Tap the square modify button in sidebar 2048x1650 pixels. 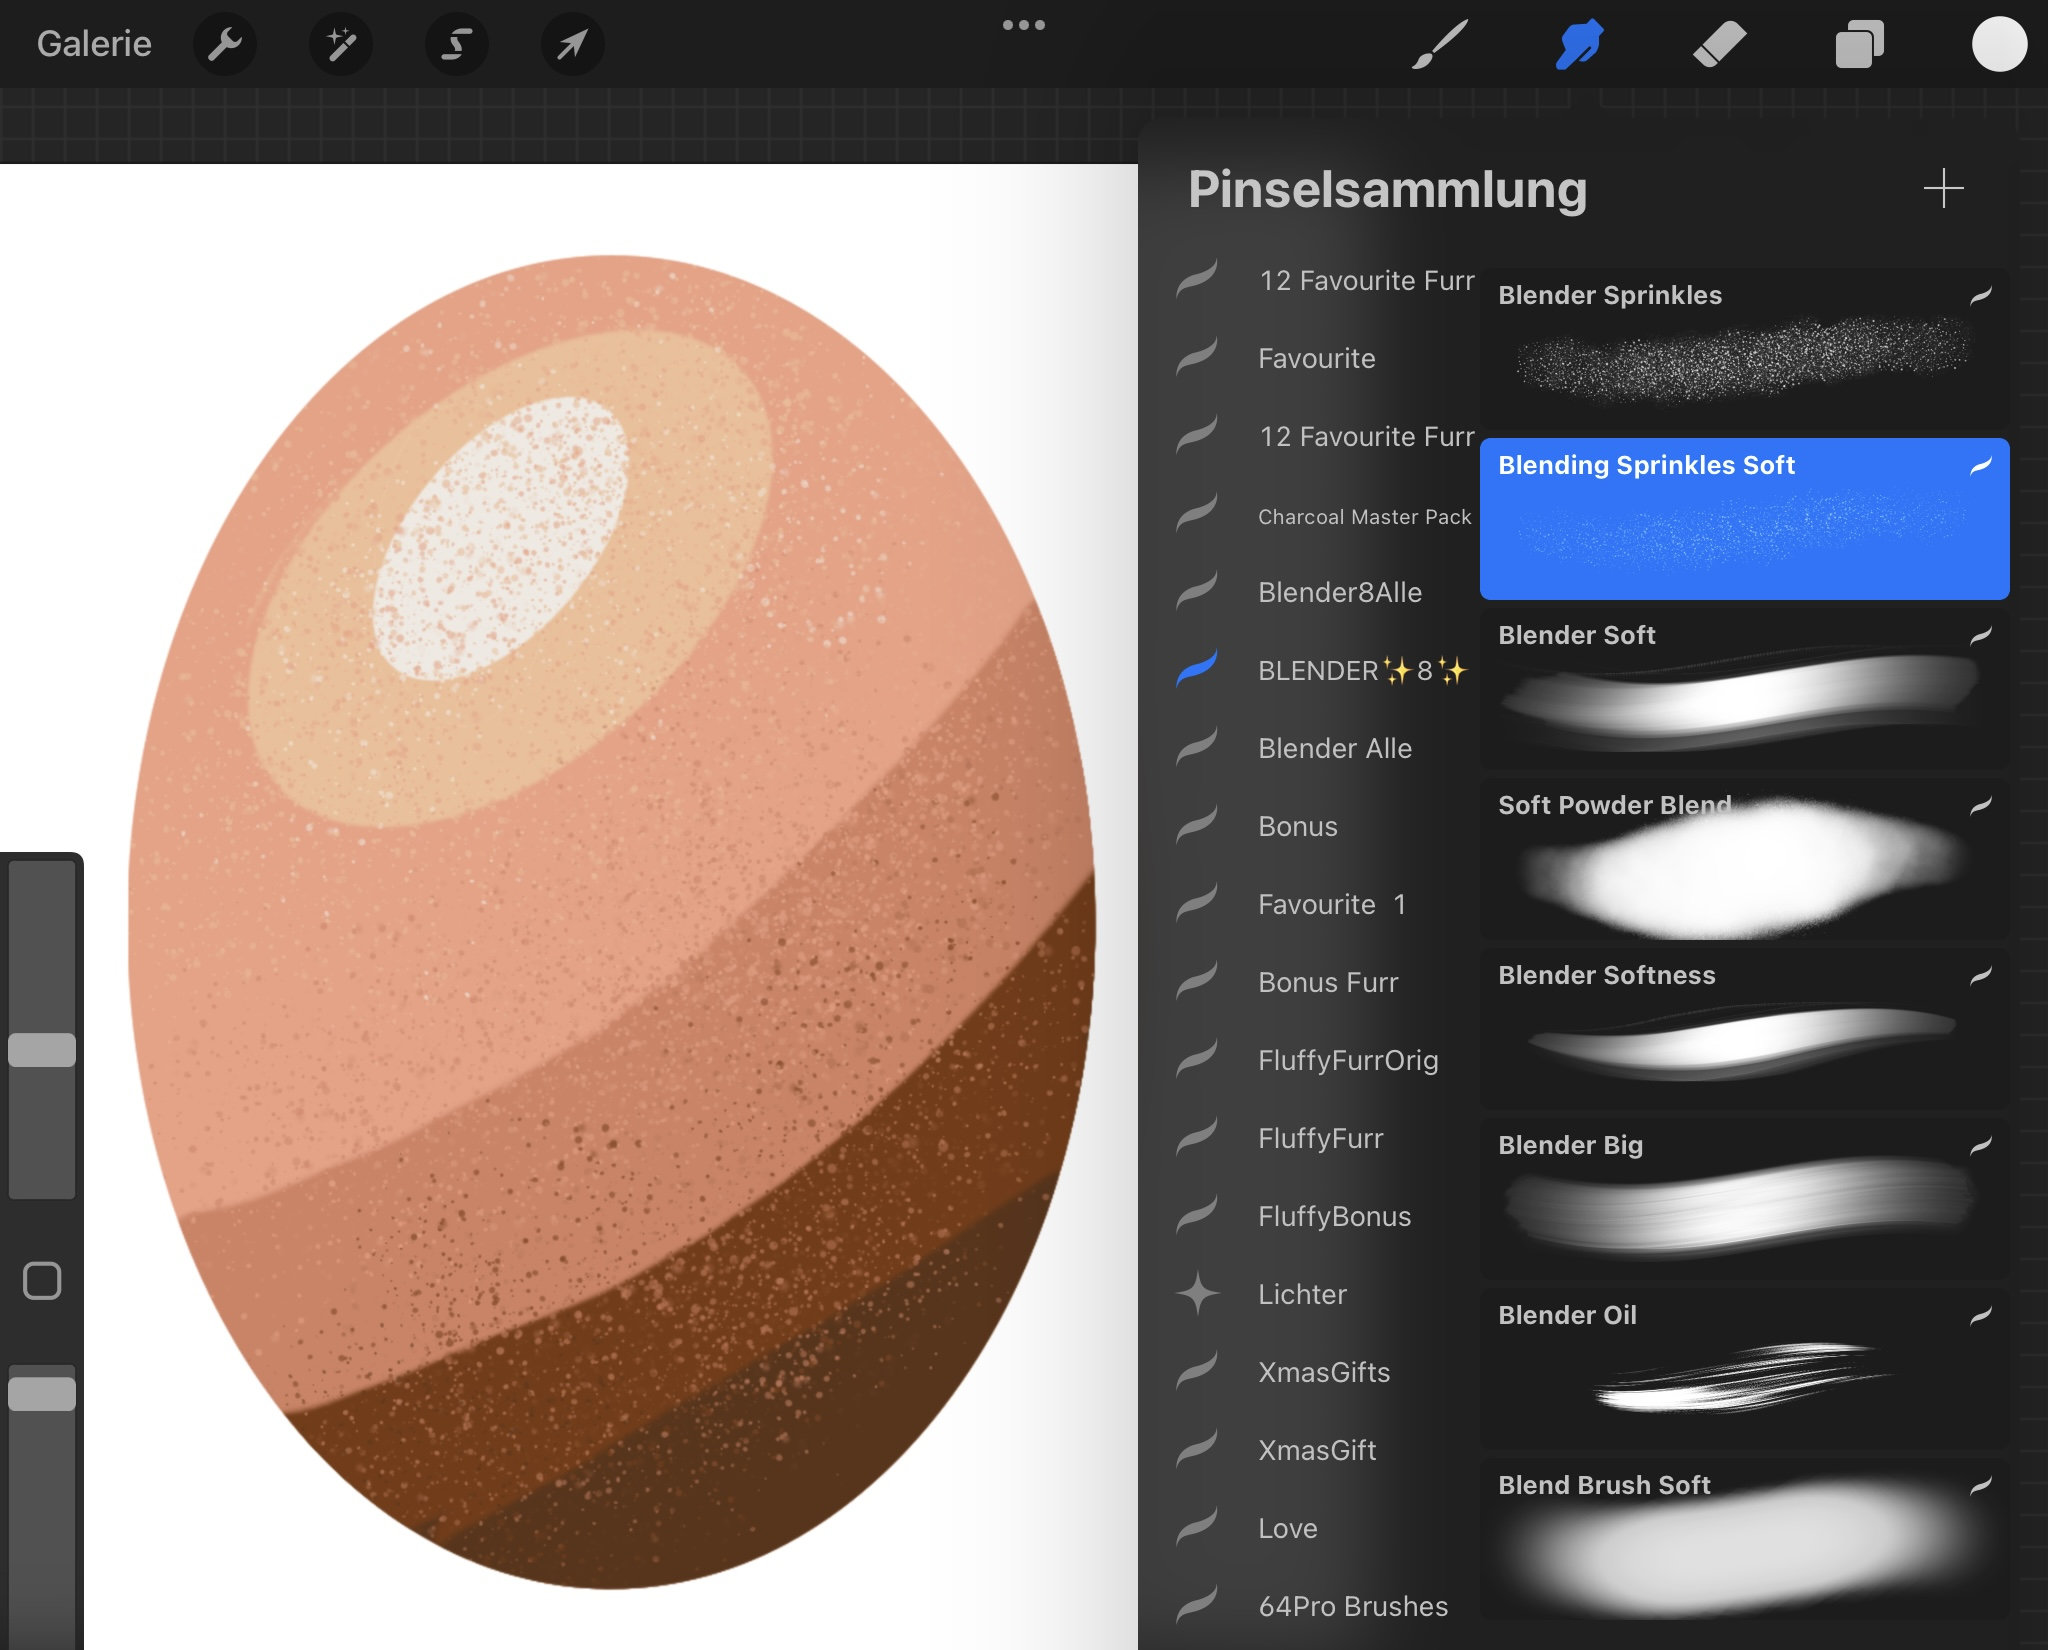[x=42, y=1280]
